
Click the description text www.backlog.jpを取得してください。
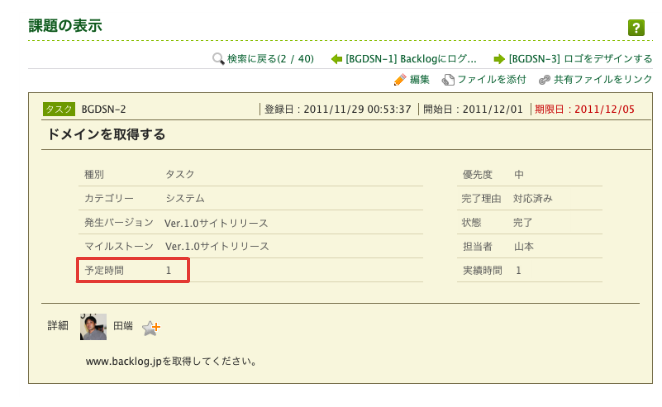tap(171, 361)
